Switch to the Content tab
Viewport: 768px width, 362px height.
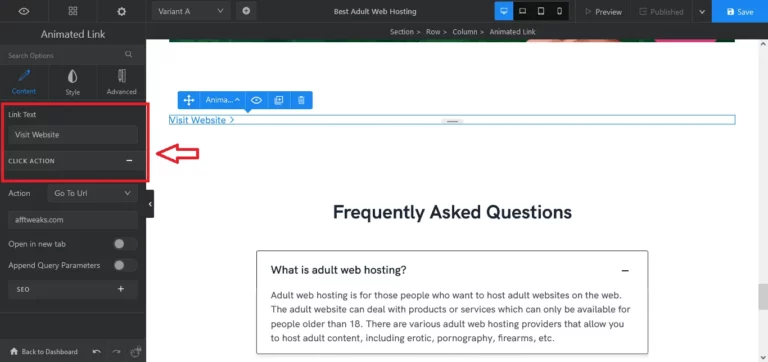pyautogui.click(x=24, y=82)
